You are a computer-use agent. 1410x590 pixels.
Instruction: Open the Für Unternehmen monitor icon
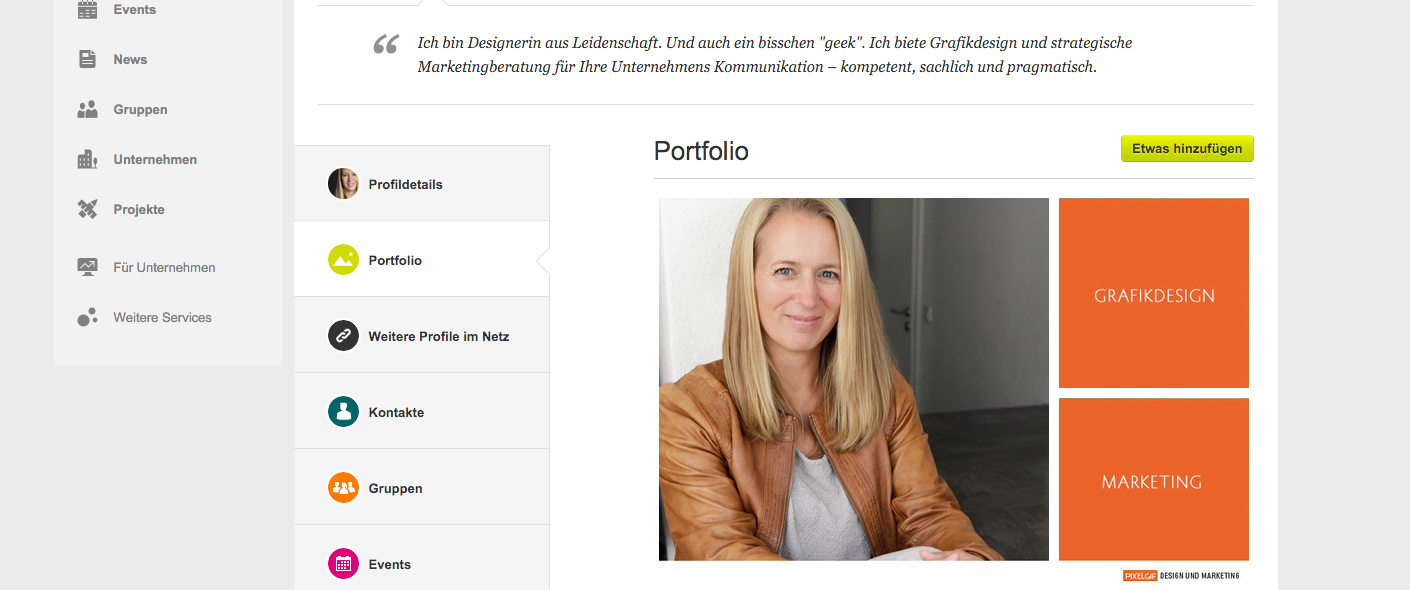tap(88, 267)
